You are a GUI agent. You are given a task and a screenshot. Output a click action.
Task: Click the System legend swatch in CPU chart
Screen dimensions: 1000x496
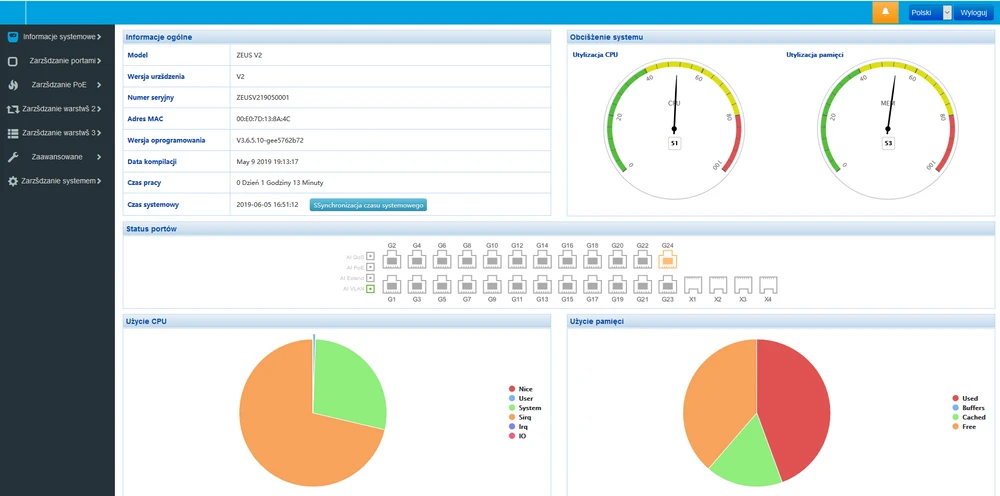coord(512,408)
